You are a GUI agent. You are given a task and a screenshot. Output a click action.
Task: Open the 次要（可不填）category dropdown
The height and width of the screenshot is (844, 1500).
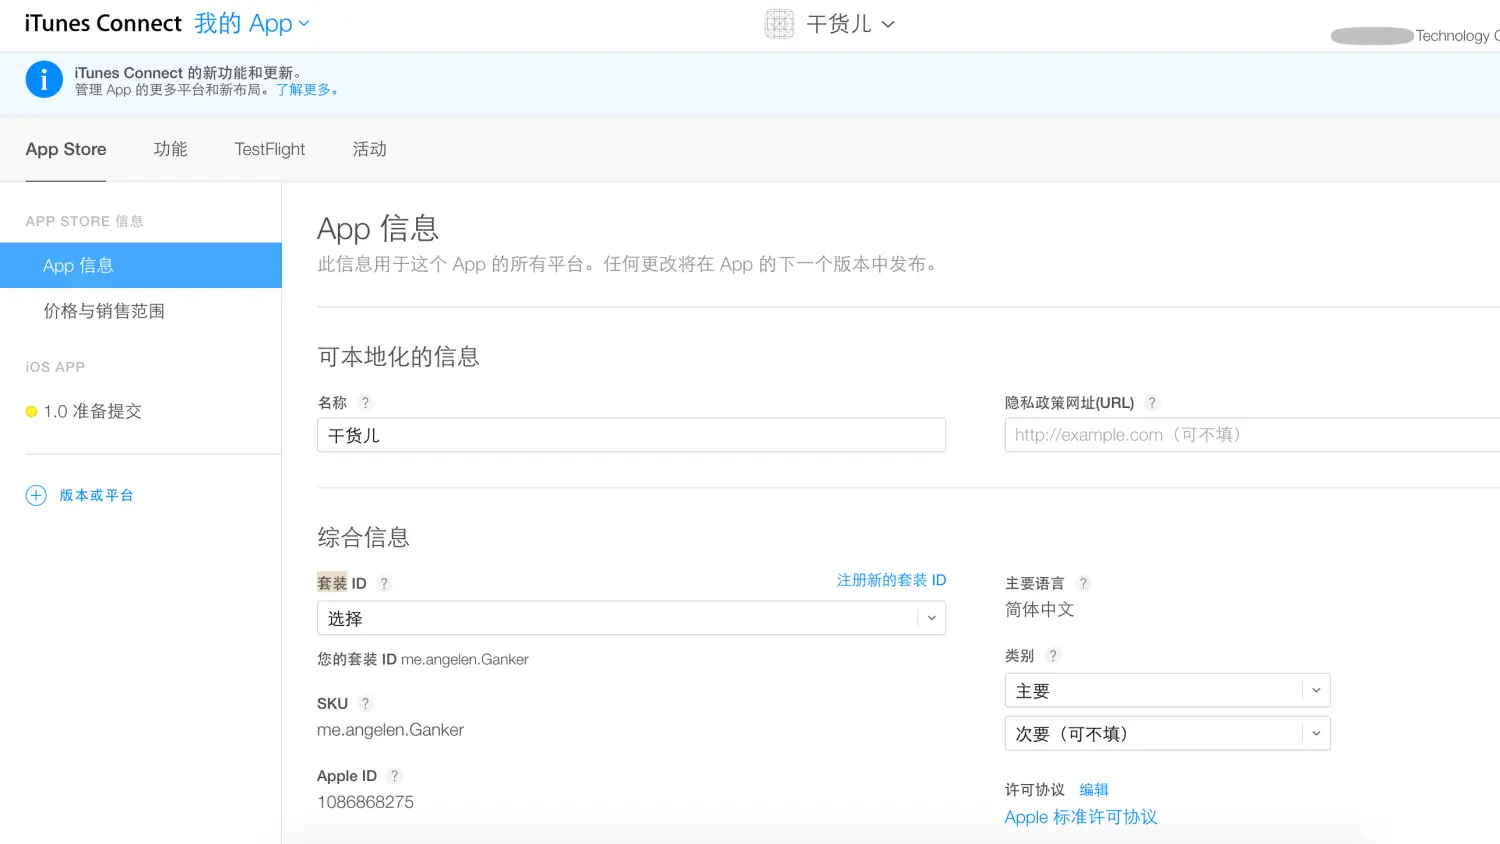[x=1167, y=734]
